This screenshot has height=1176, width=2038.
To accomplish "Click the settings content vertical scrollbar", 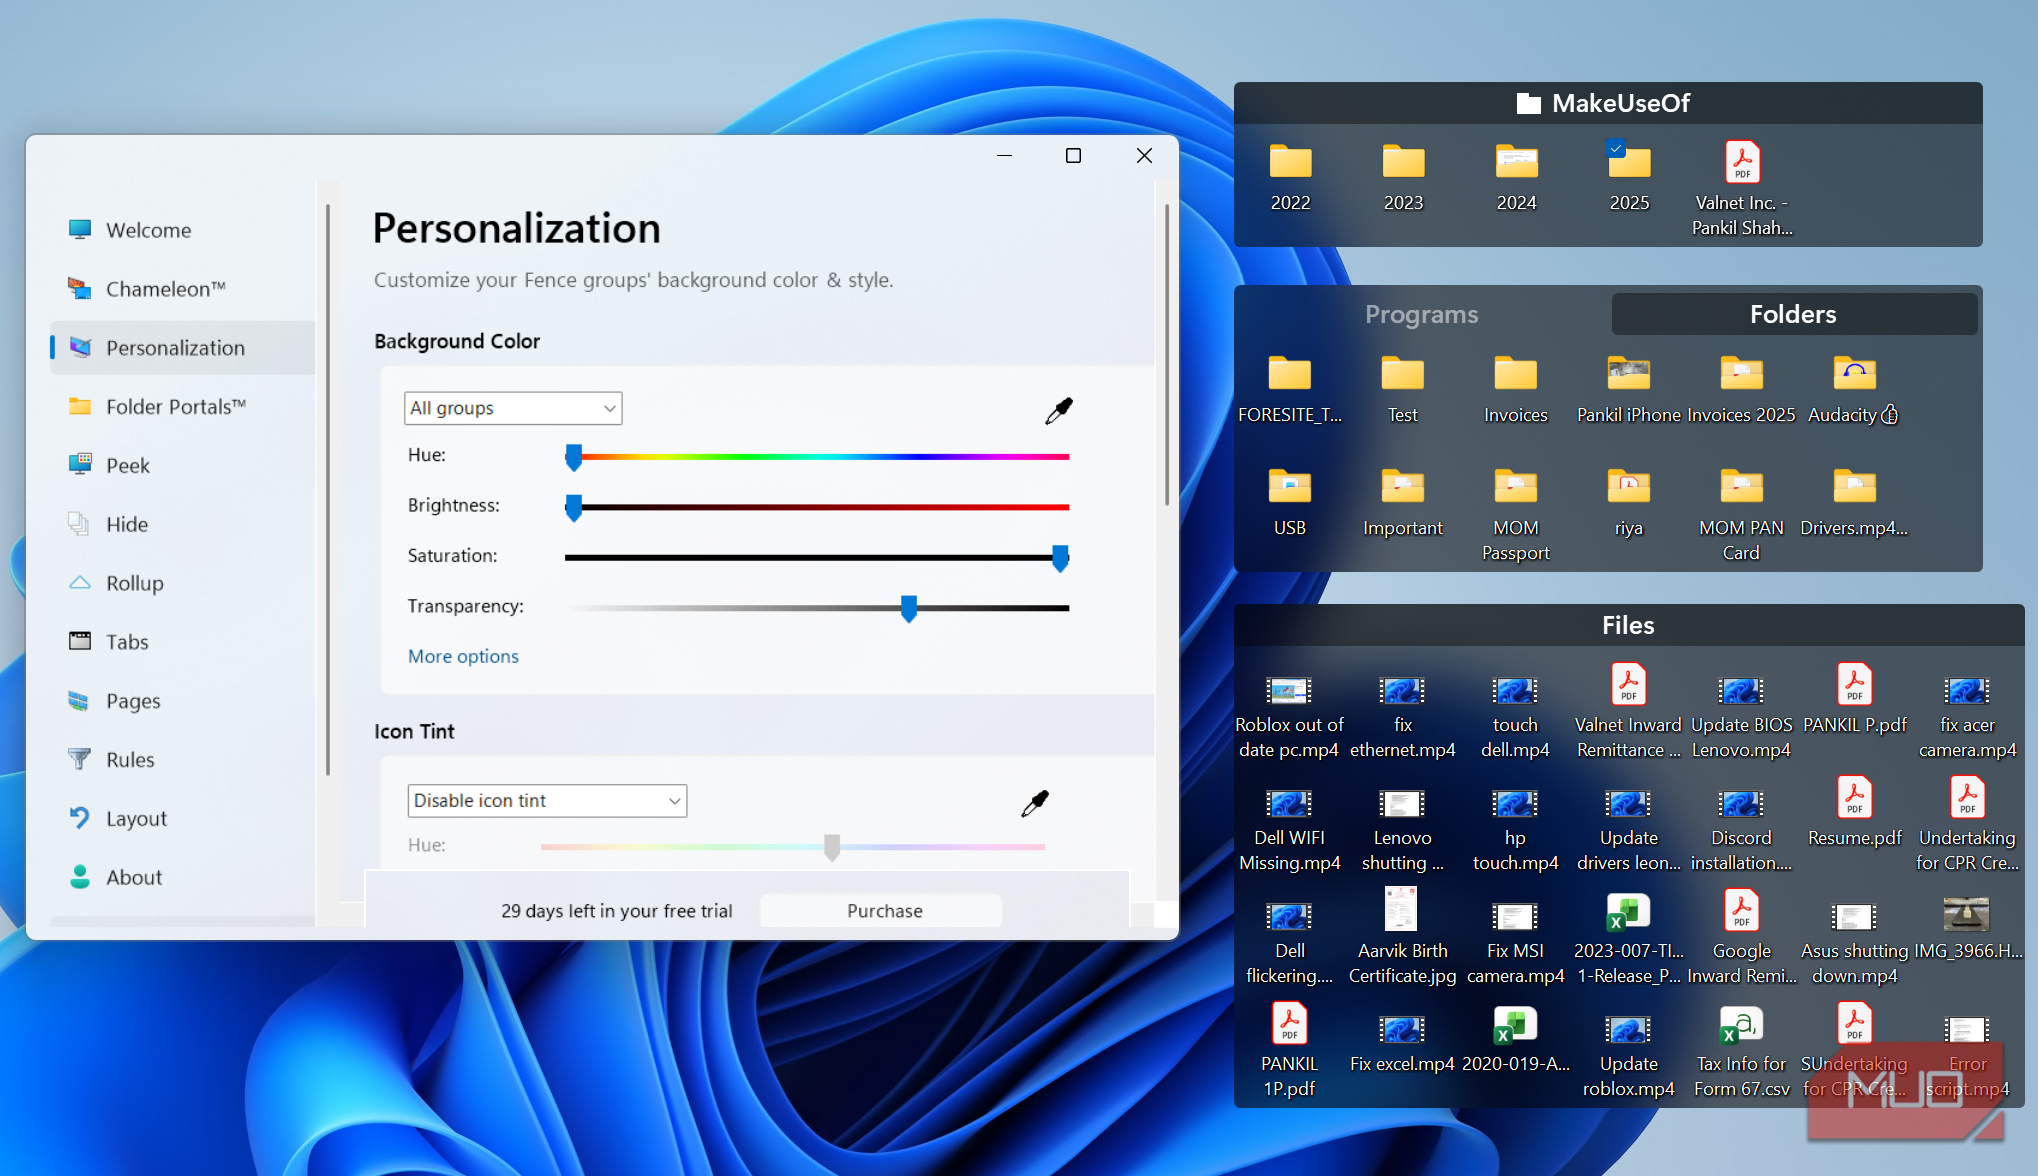I will click(x=1166, y=354).
